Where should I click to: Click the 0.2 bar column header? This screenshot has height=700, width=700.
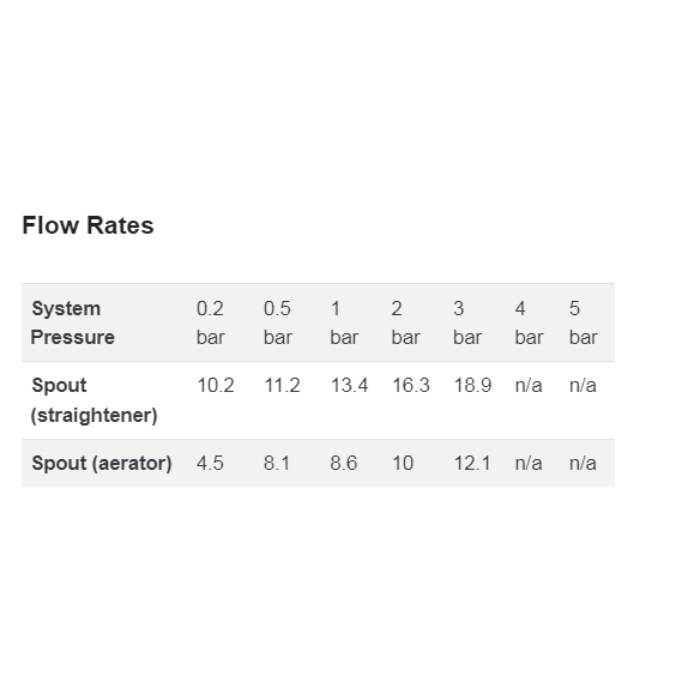pos(210,323)
